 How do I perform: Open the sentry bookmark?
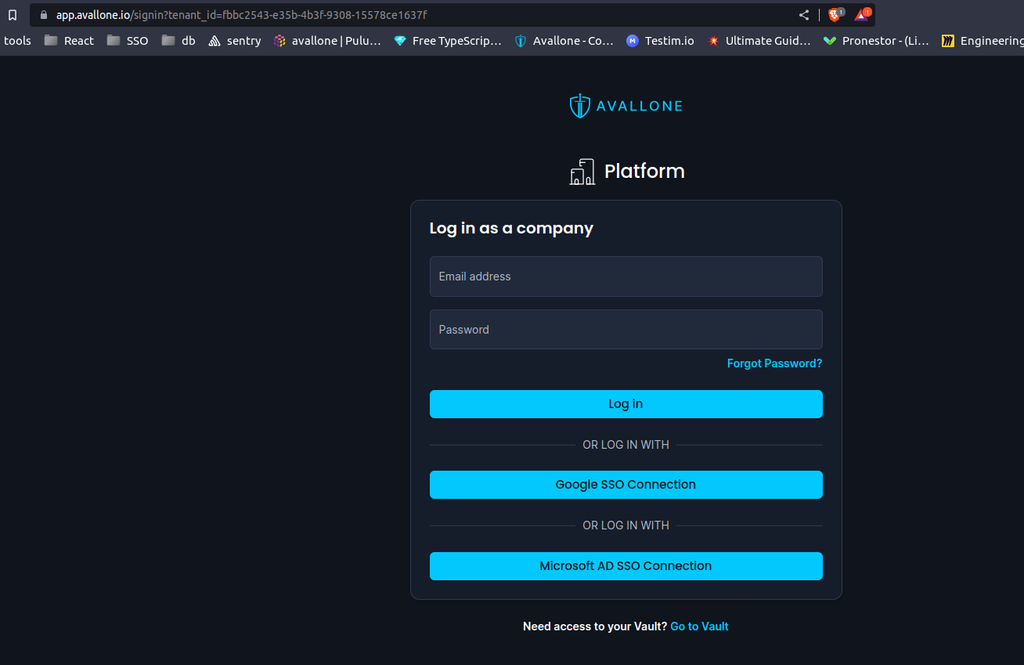tap(234, 41)
